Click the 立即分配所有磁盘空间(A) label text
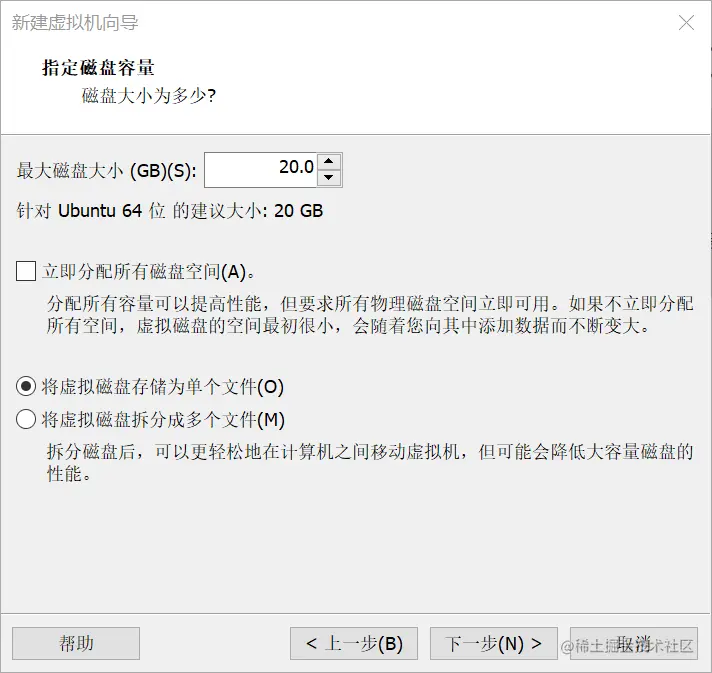 point(148,272)
